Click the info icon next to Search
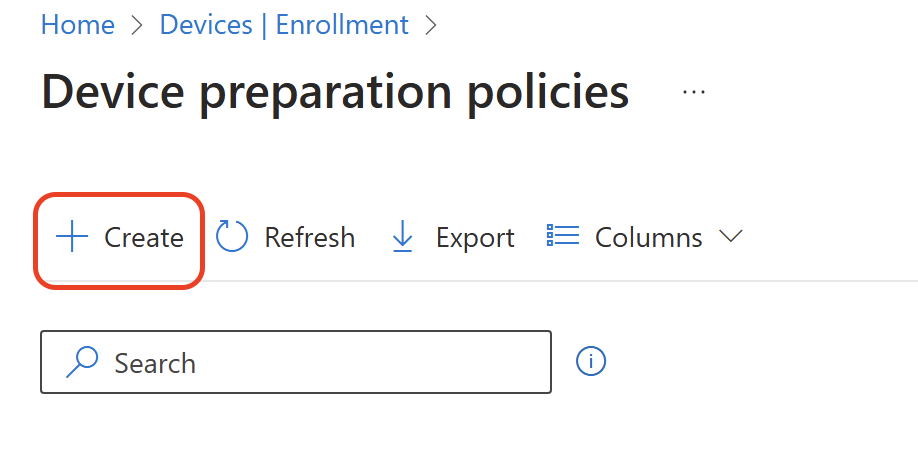This screenshot has height=454, width=918. click(591, 361)
